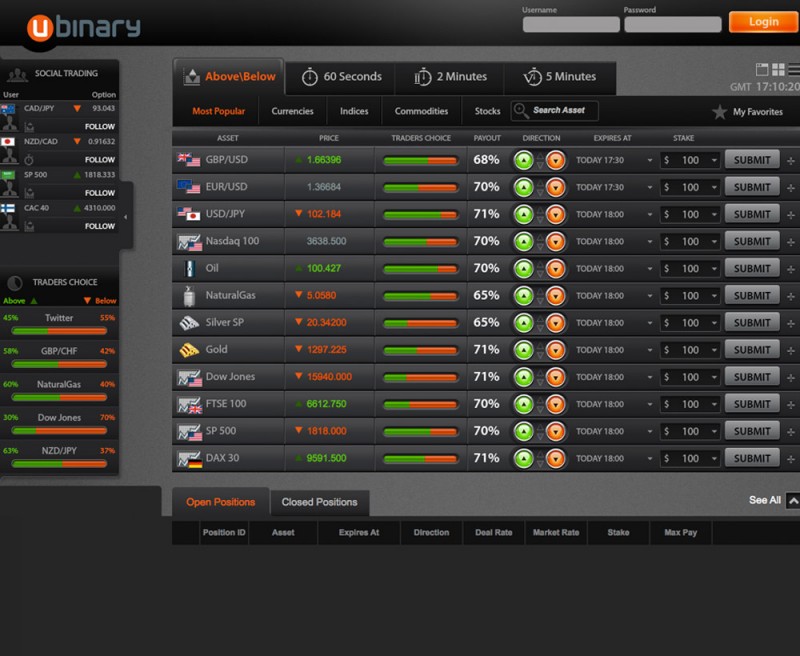Open expiry dropdown for Oil row
The height and width of the screenshot is (656, 800).
click(649, 268)
